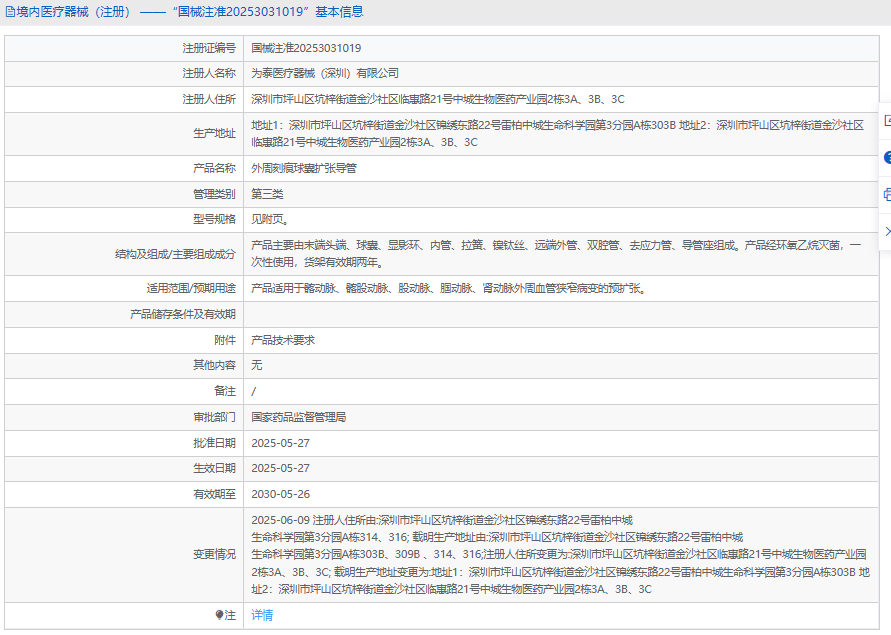Click registrant name 为泰医疗器械（深圳）有限公司

pyautogui.click(x=324, y=73)
